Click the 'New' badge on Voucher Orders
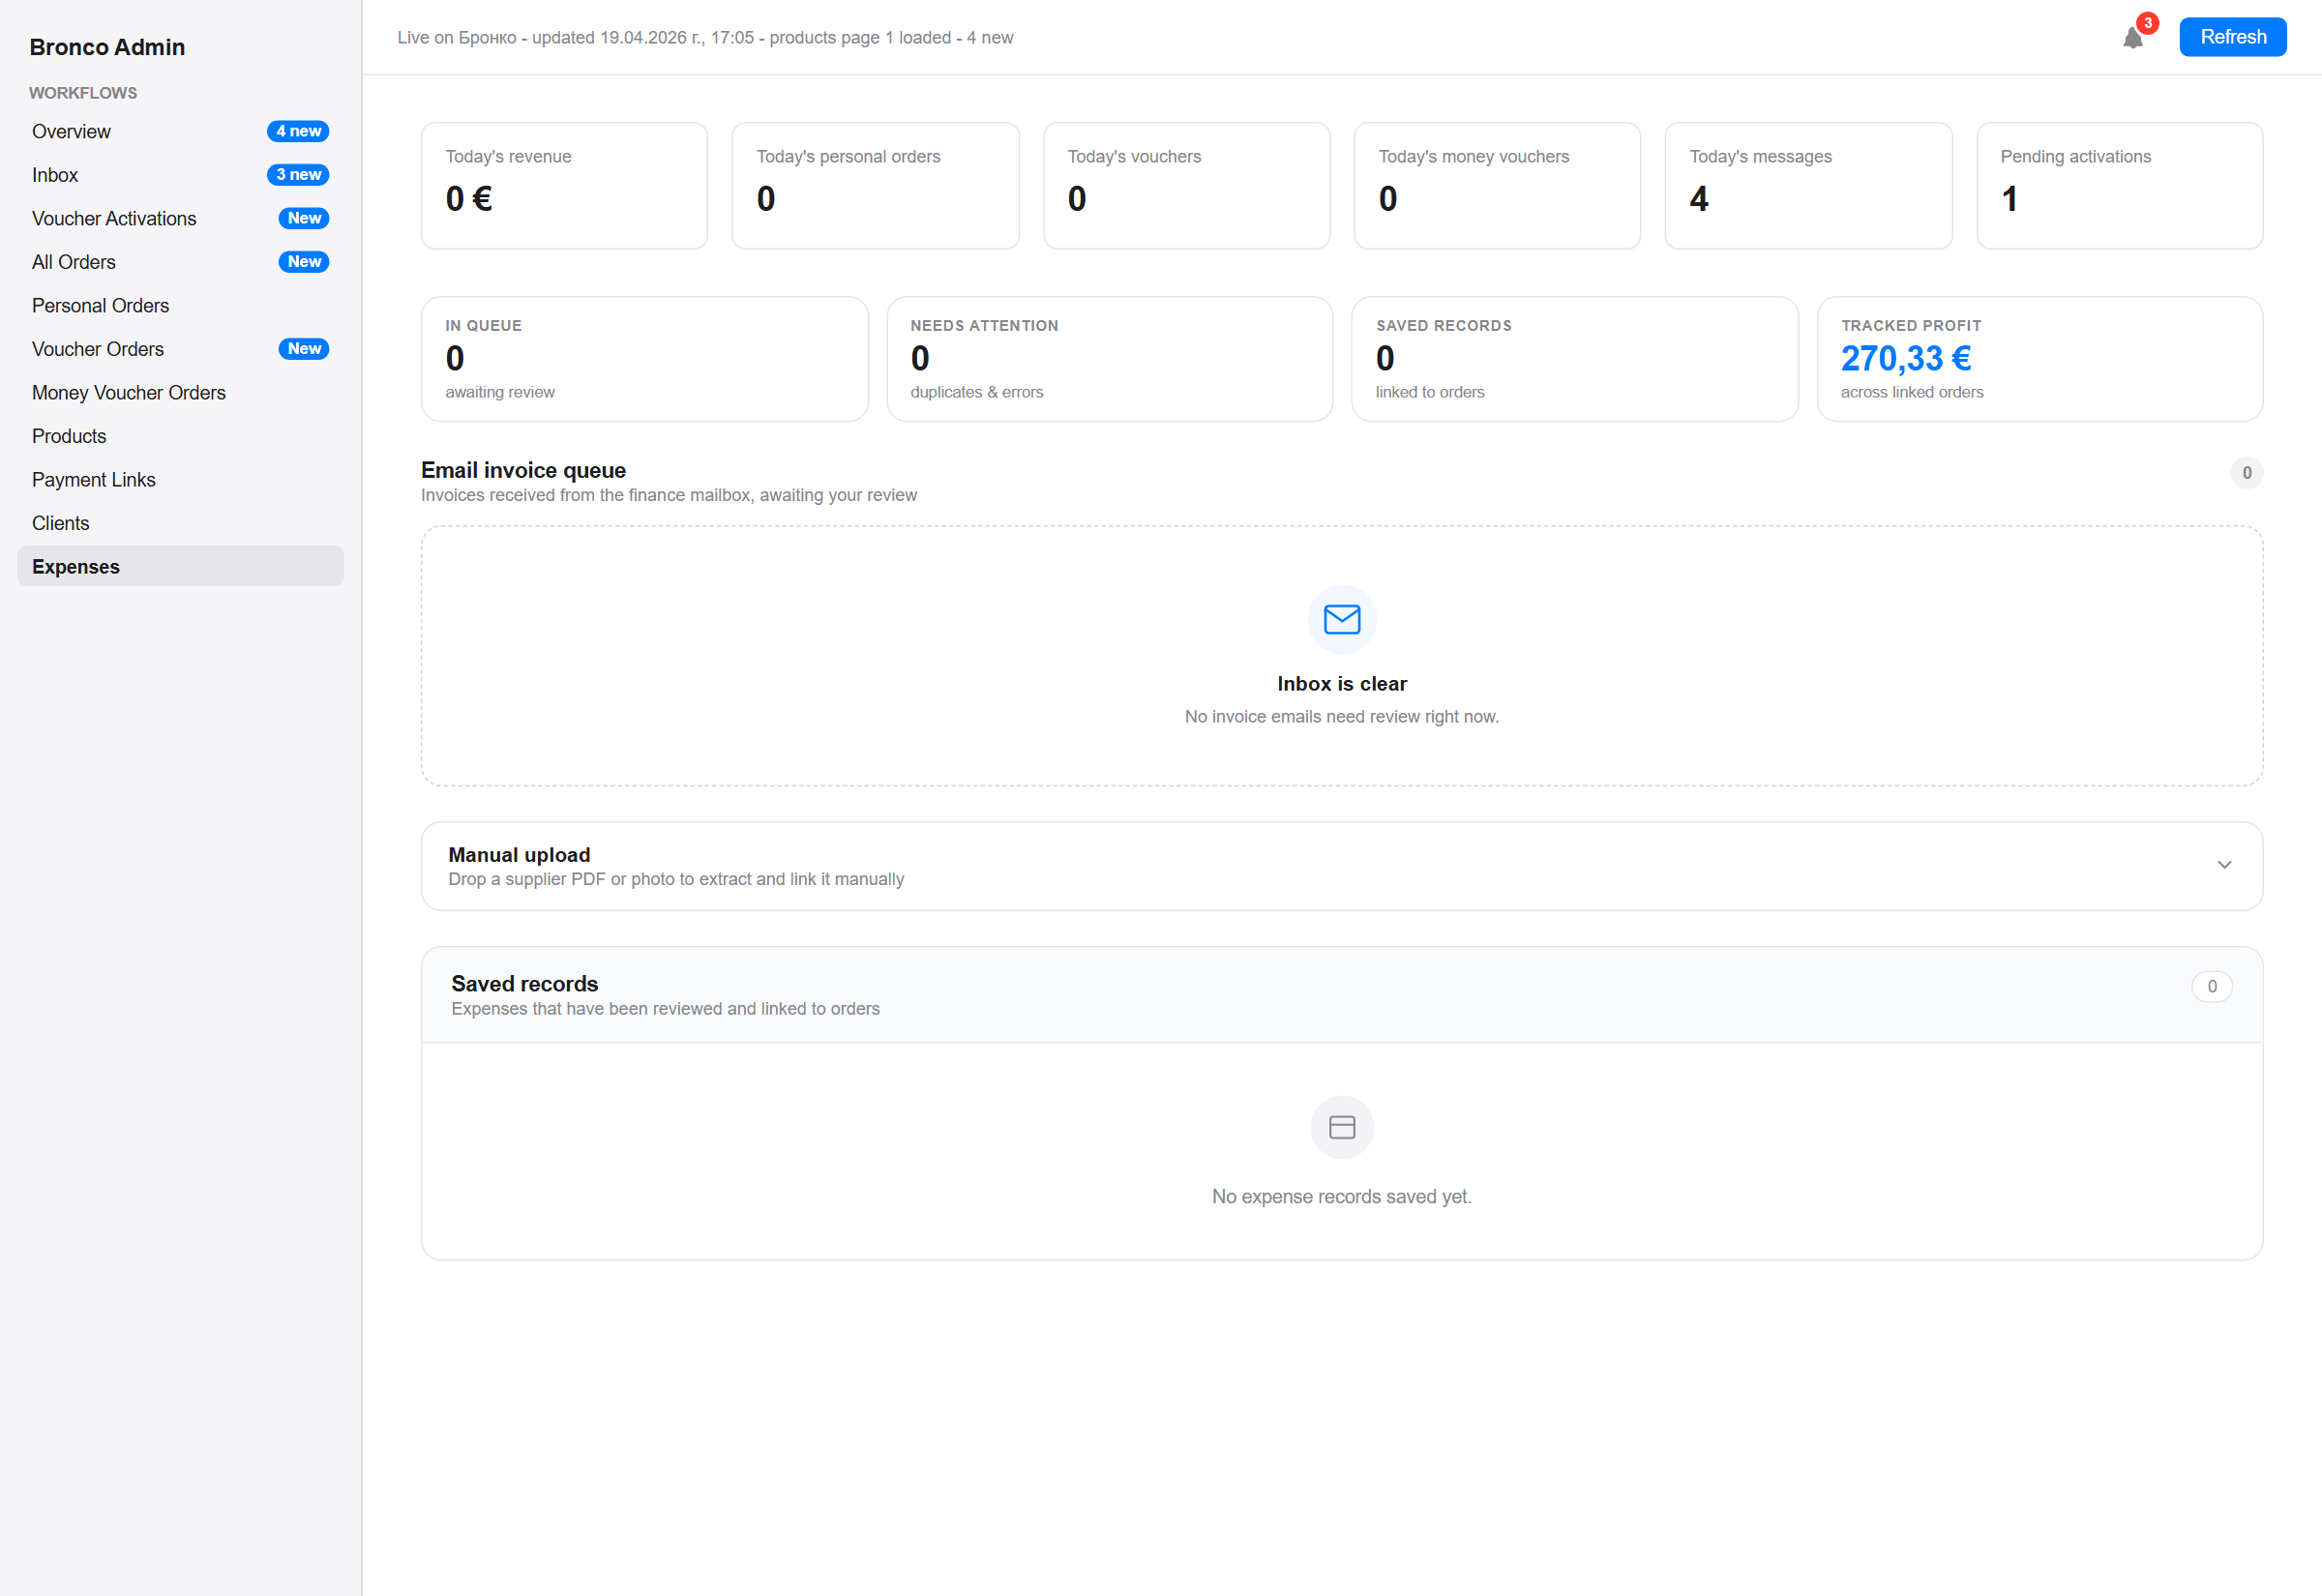Screen dimensions: 2322x1596 point(303,348)
